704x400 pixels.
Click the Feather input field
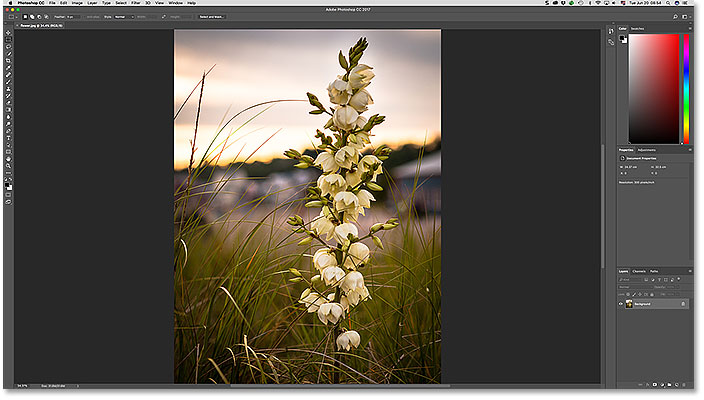[73, 17]
